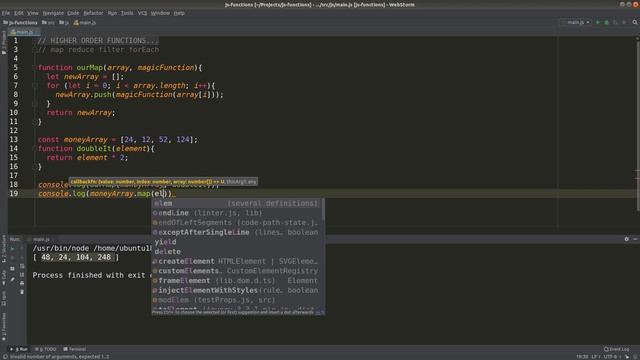Open the npm sidebar tab
640x360 pixels.
pos(4,299)
